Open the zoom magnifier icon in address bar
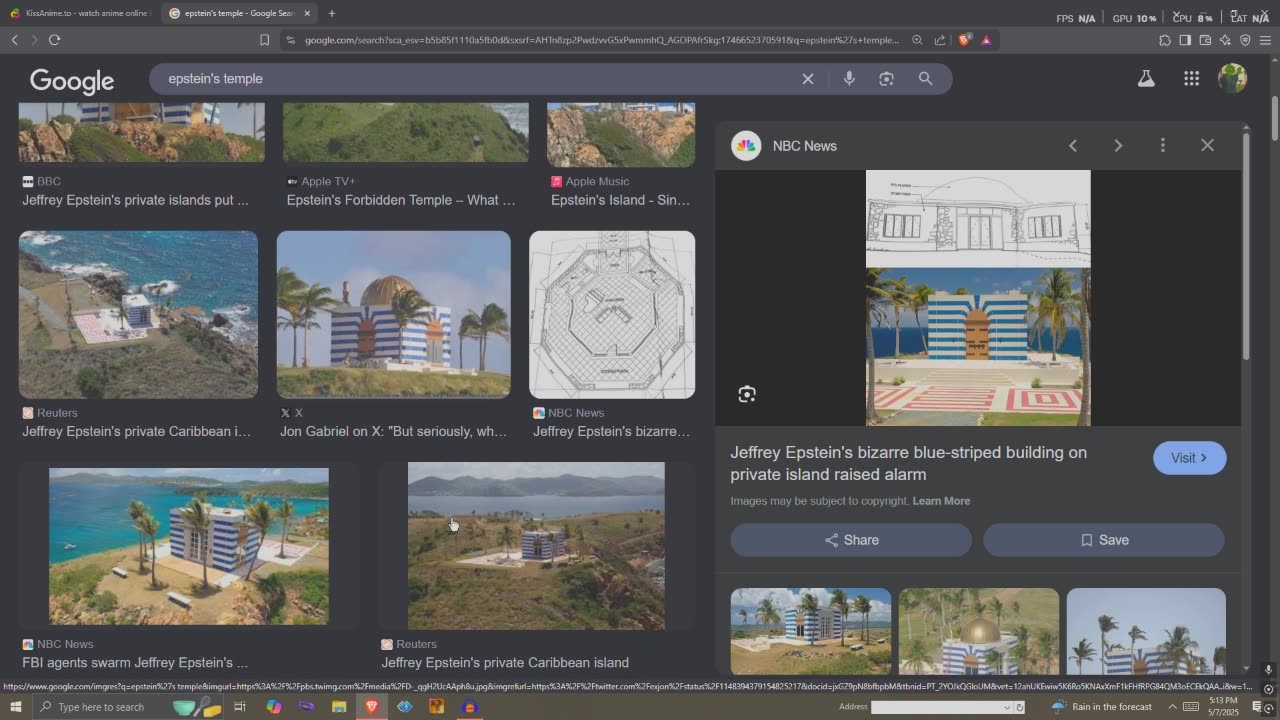The height and width of the screenshot is (720, 1280). [x=917, y=40]
